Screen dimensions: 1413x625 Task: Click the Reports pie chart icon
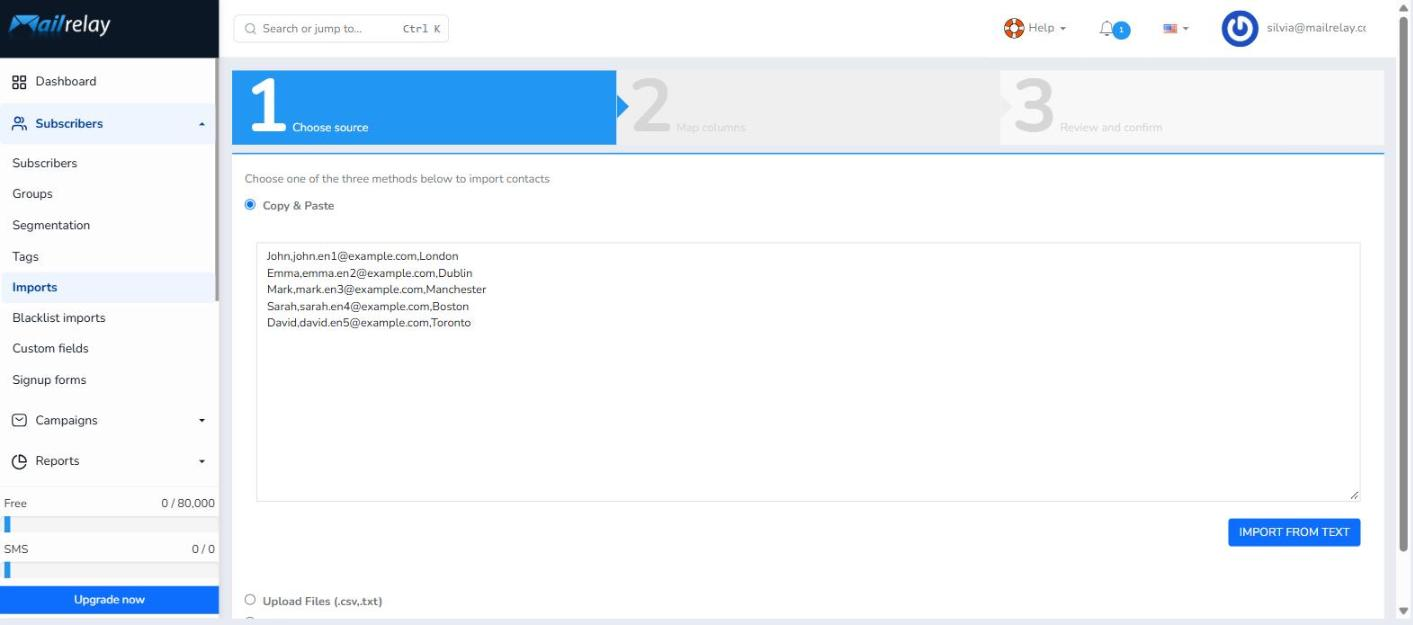pos(19,462)
